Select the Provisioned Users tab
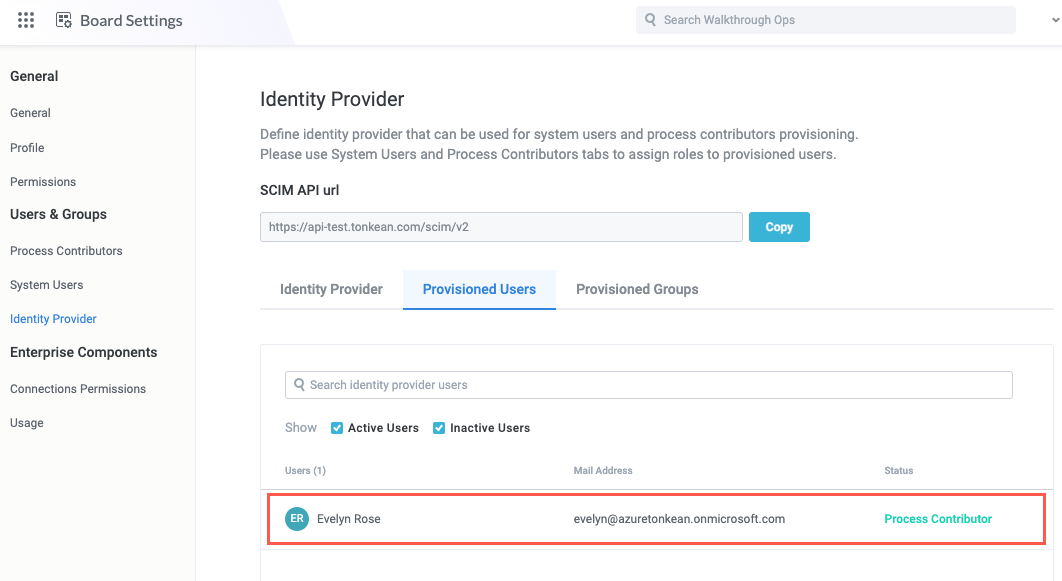 point(479,289)
